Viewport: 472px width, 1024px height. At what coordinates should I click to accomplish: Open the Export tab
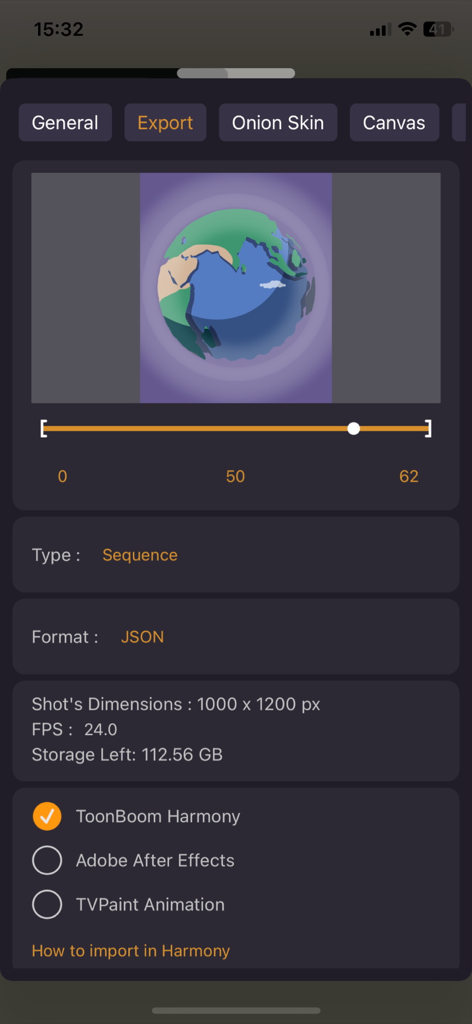click(x=165, y=123)
